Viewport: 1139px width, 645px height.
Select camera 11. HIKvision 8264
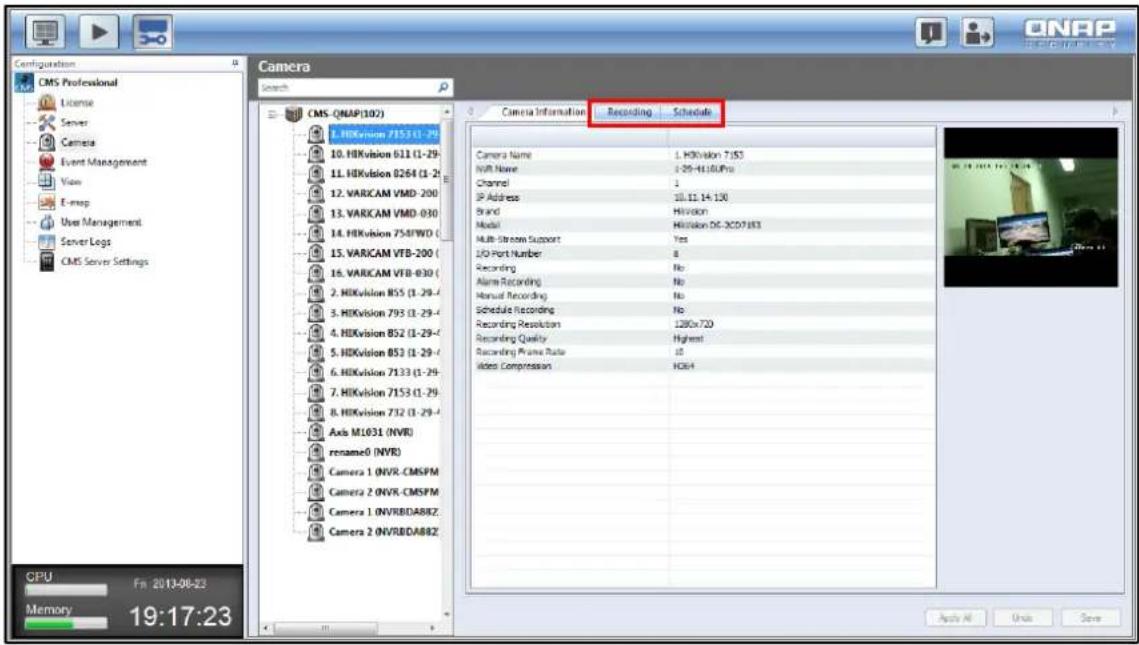[x=384, y=174]
